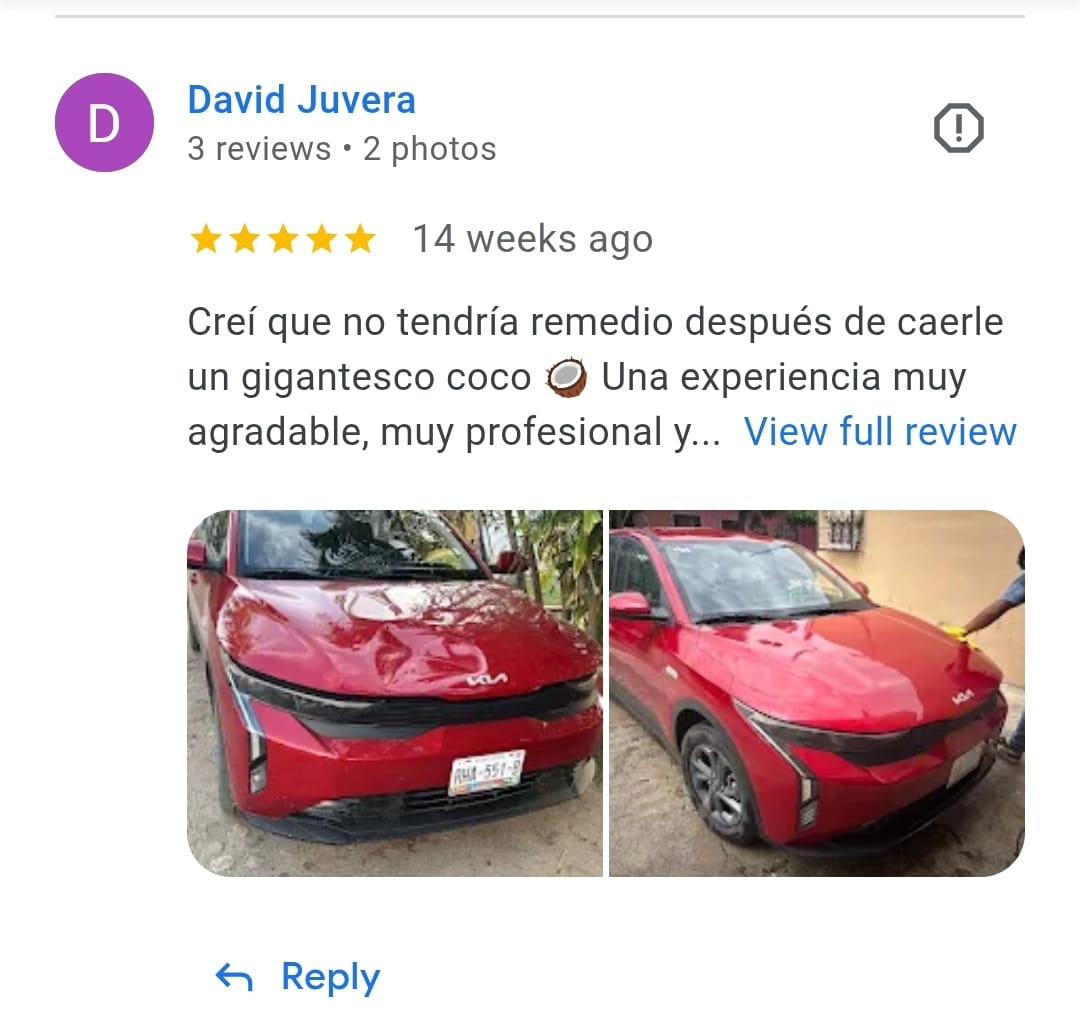Click the first rating star
1080x1035 pixels.
205,240
